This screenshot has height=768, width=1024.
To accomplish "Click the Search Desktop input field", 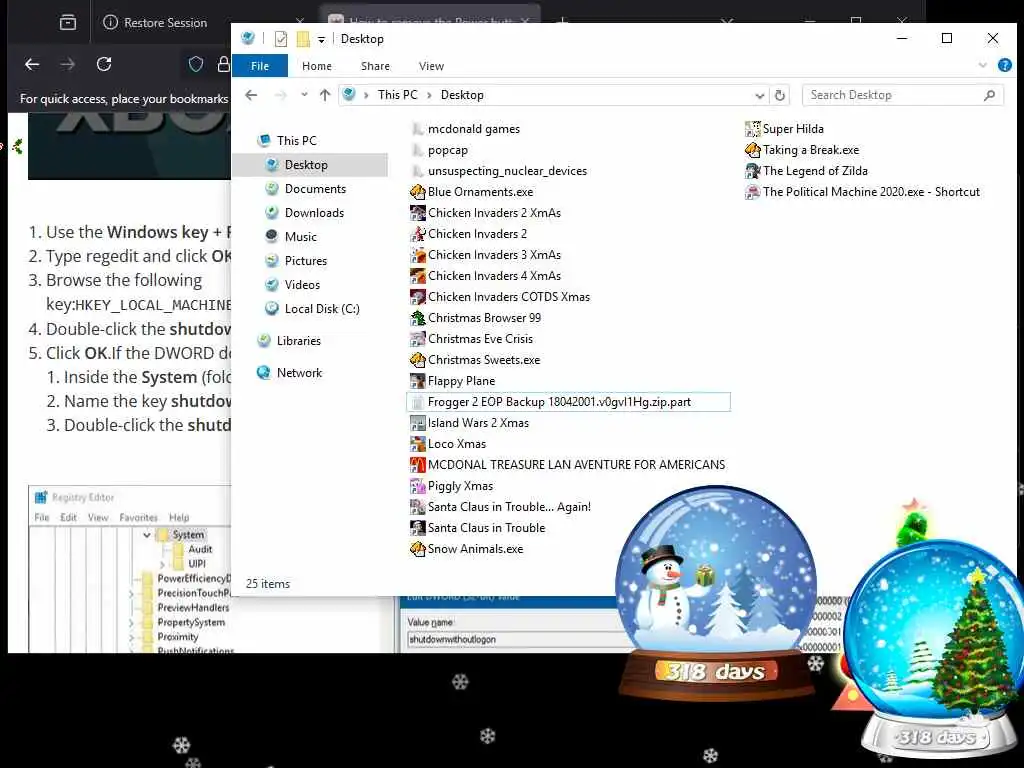I will (902, 95).
